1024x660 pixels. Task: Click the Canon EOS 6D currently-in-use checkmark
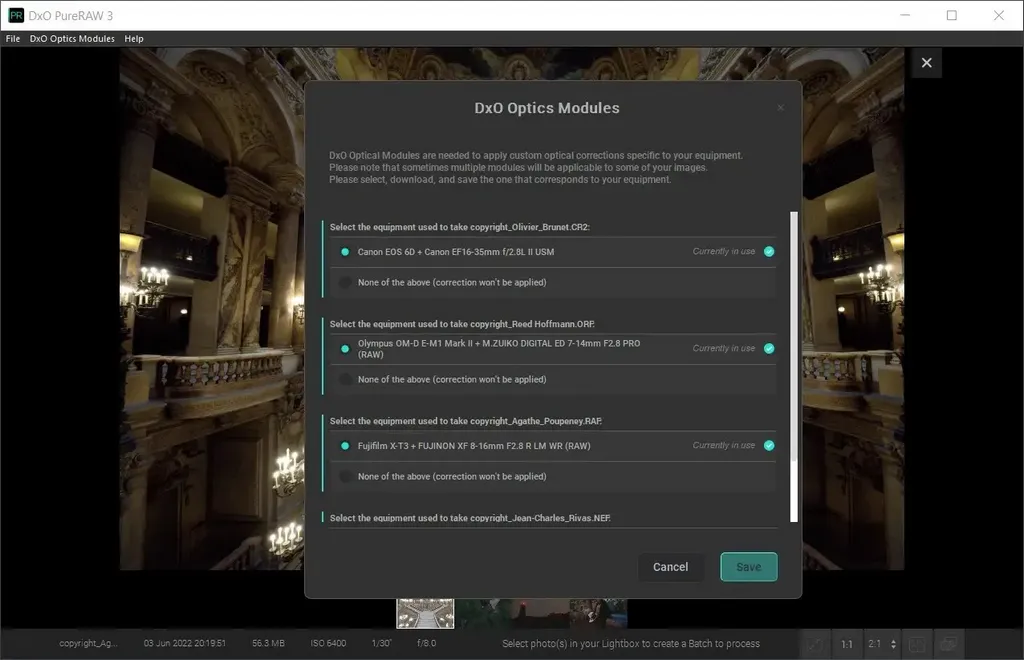(769, 251)
